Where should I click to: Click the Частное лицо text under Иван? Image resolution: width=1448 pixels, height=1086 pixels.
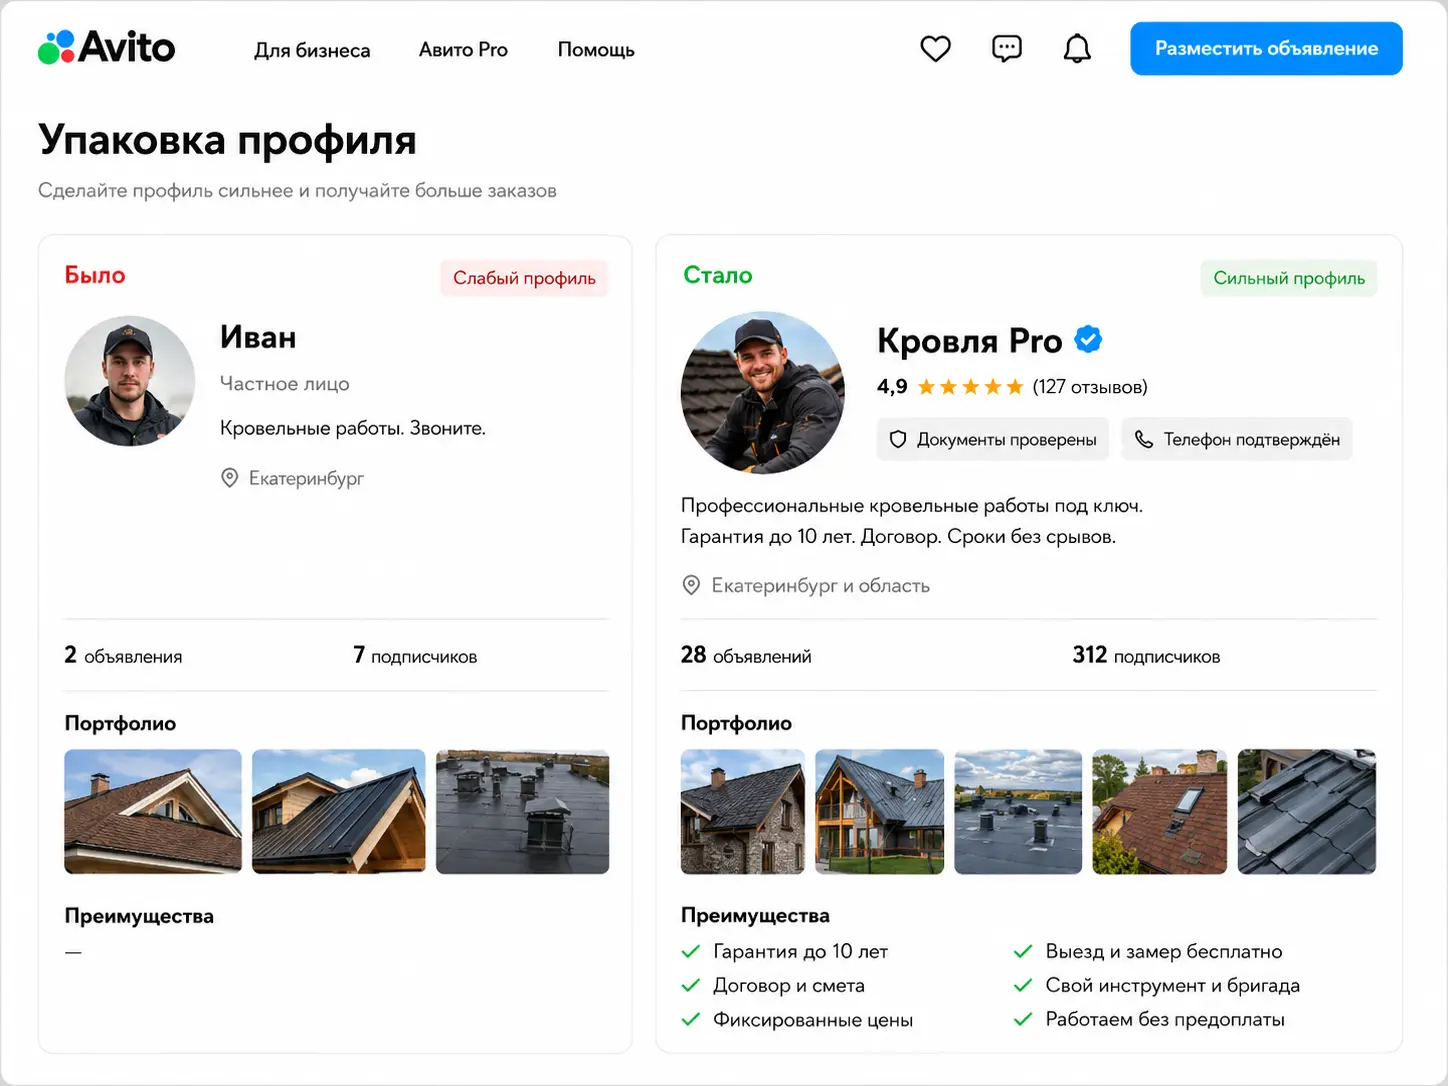[x=285, y=384]
